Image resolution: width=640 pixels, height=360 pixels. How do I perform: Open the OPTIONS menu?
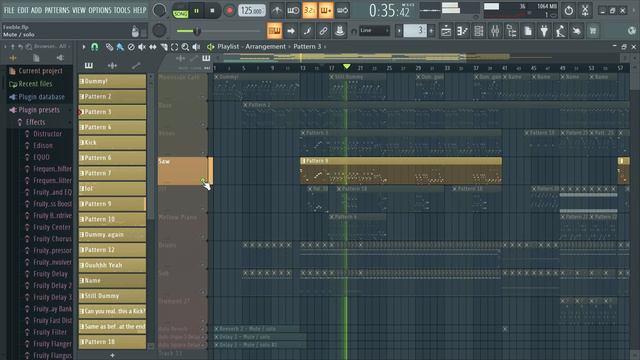pos(100,10)
